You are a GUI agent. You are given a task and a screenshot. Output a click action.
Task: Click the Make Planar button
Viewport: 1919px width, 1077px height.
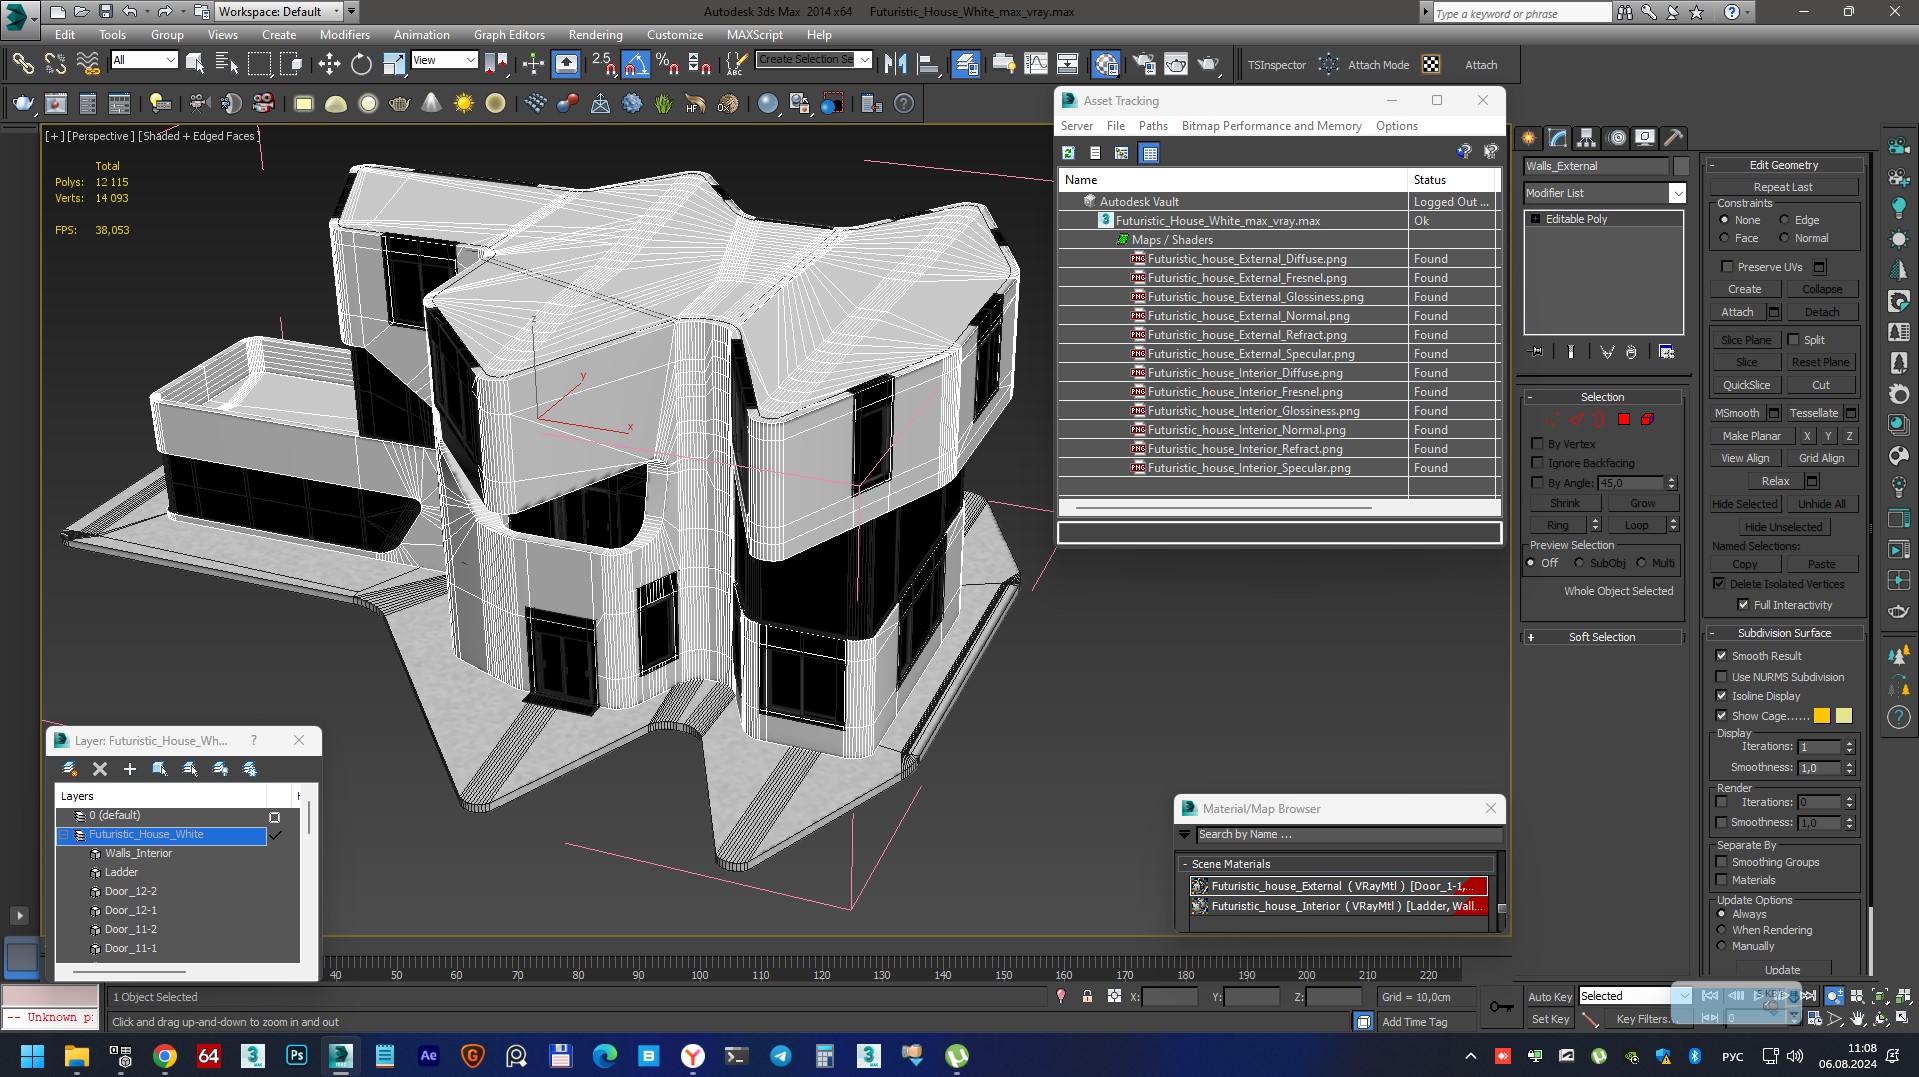1752,436
